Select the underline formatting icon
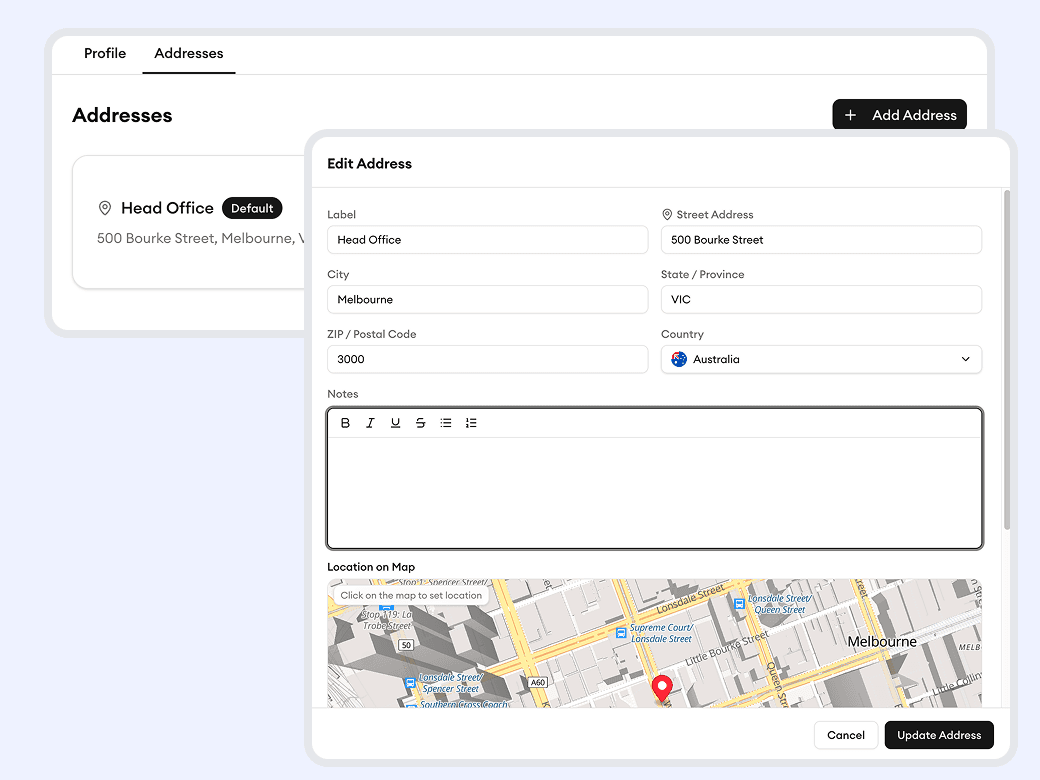The width and height of the screenshot is (1040, 780). click(x=395, y=422)
